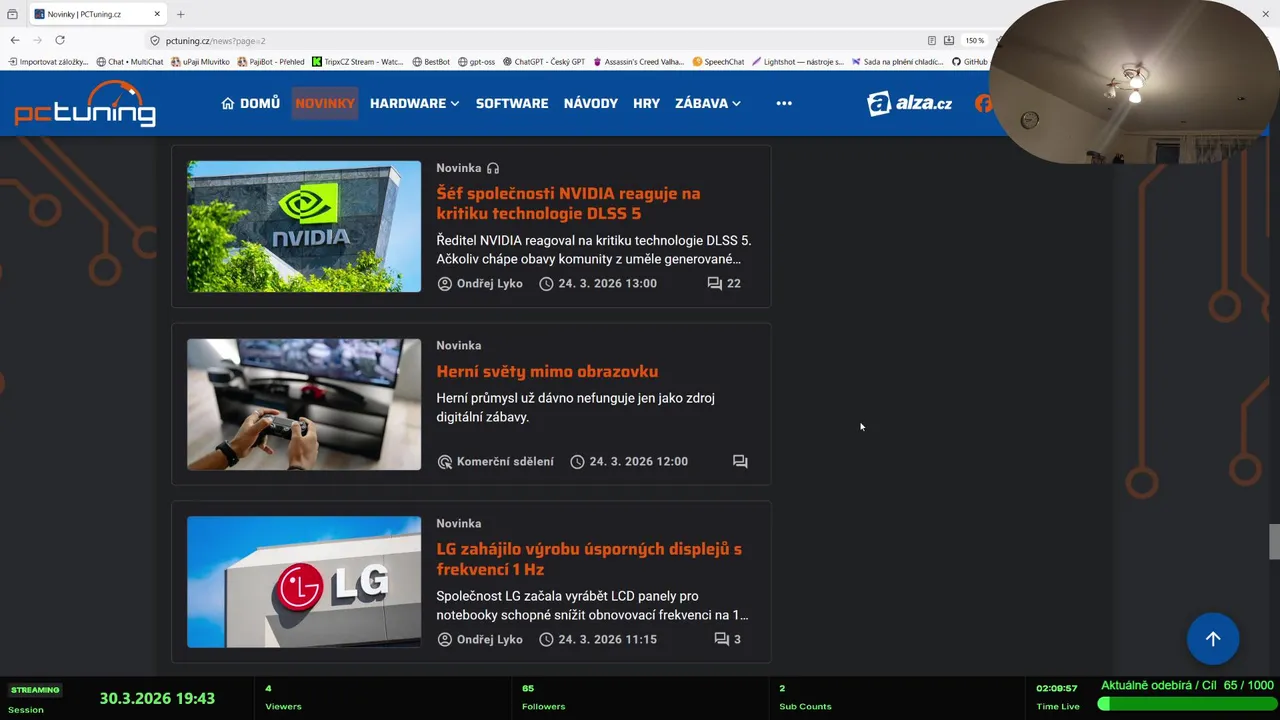Click the Followers count in stream overlay

(x=528, y=688)
